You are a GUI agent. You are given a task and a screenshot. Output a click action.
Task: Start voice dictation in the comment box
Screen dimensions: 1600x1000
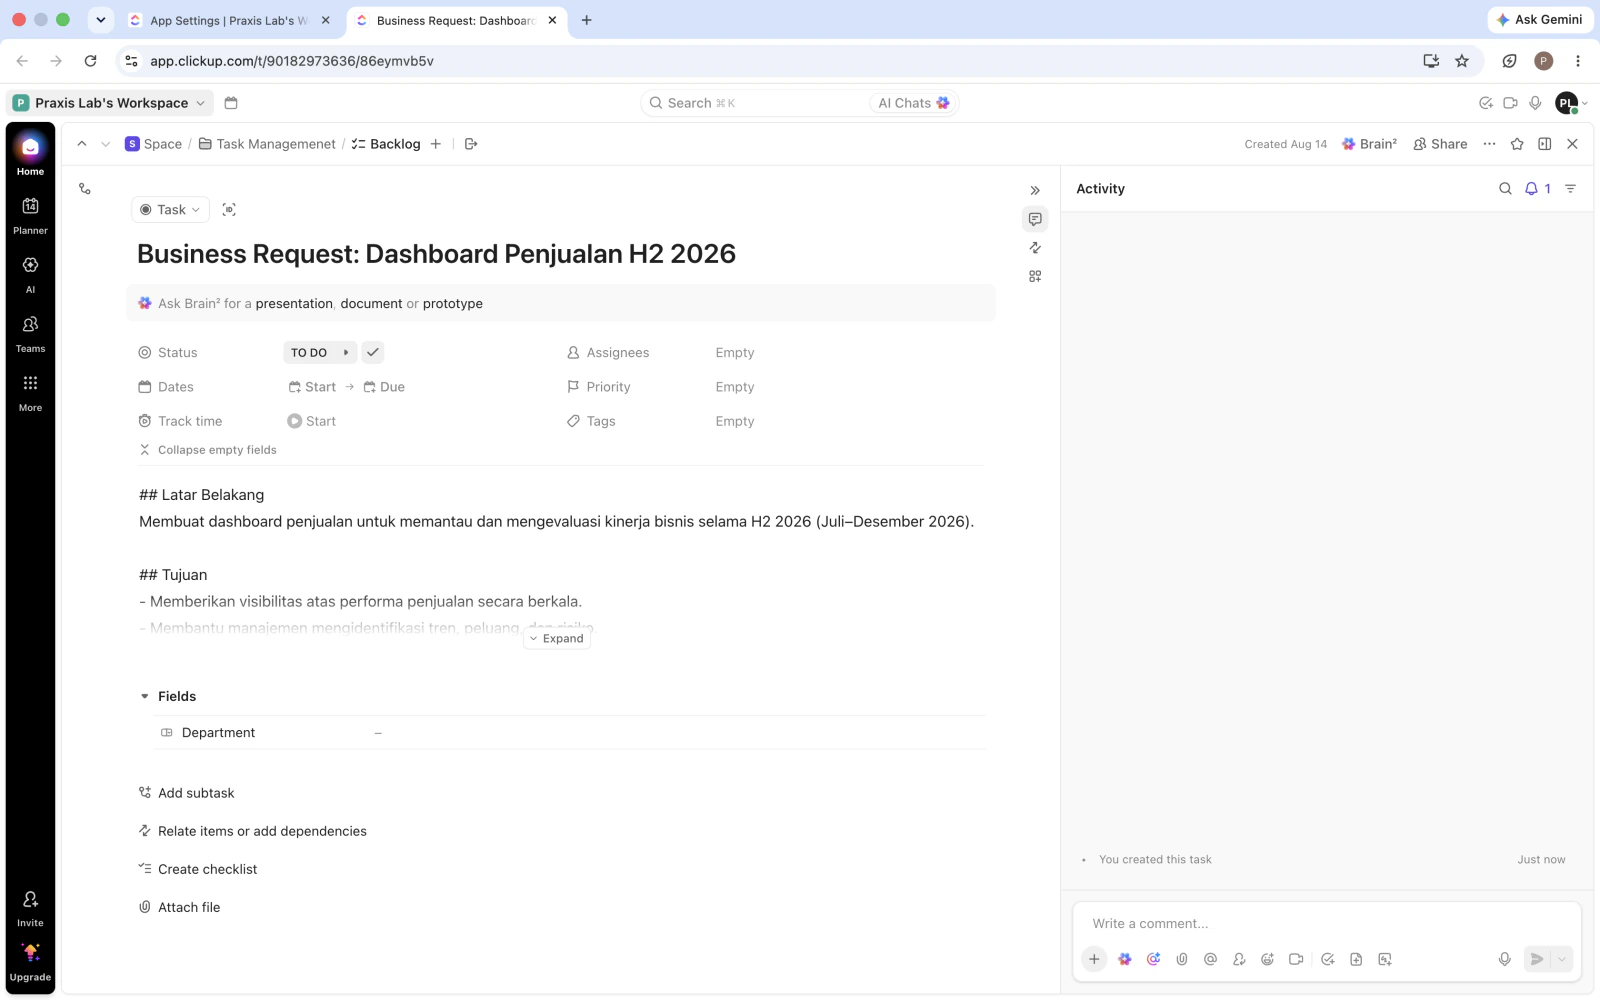[x=1504, y=959]
